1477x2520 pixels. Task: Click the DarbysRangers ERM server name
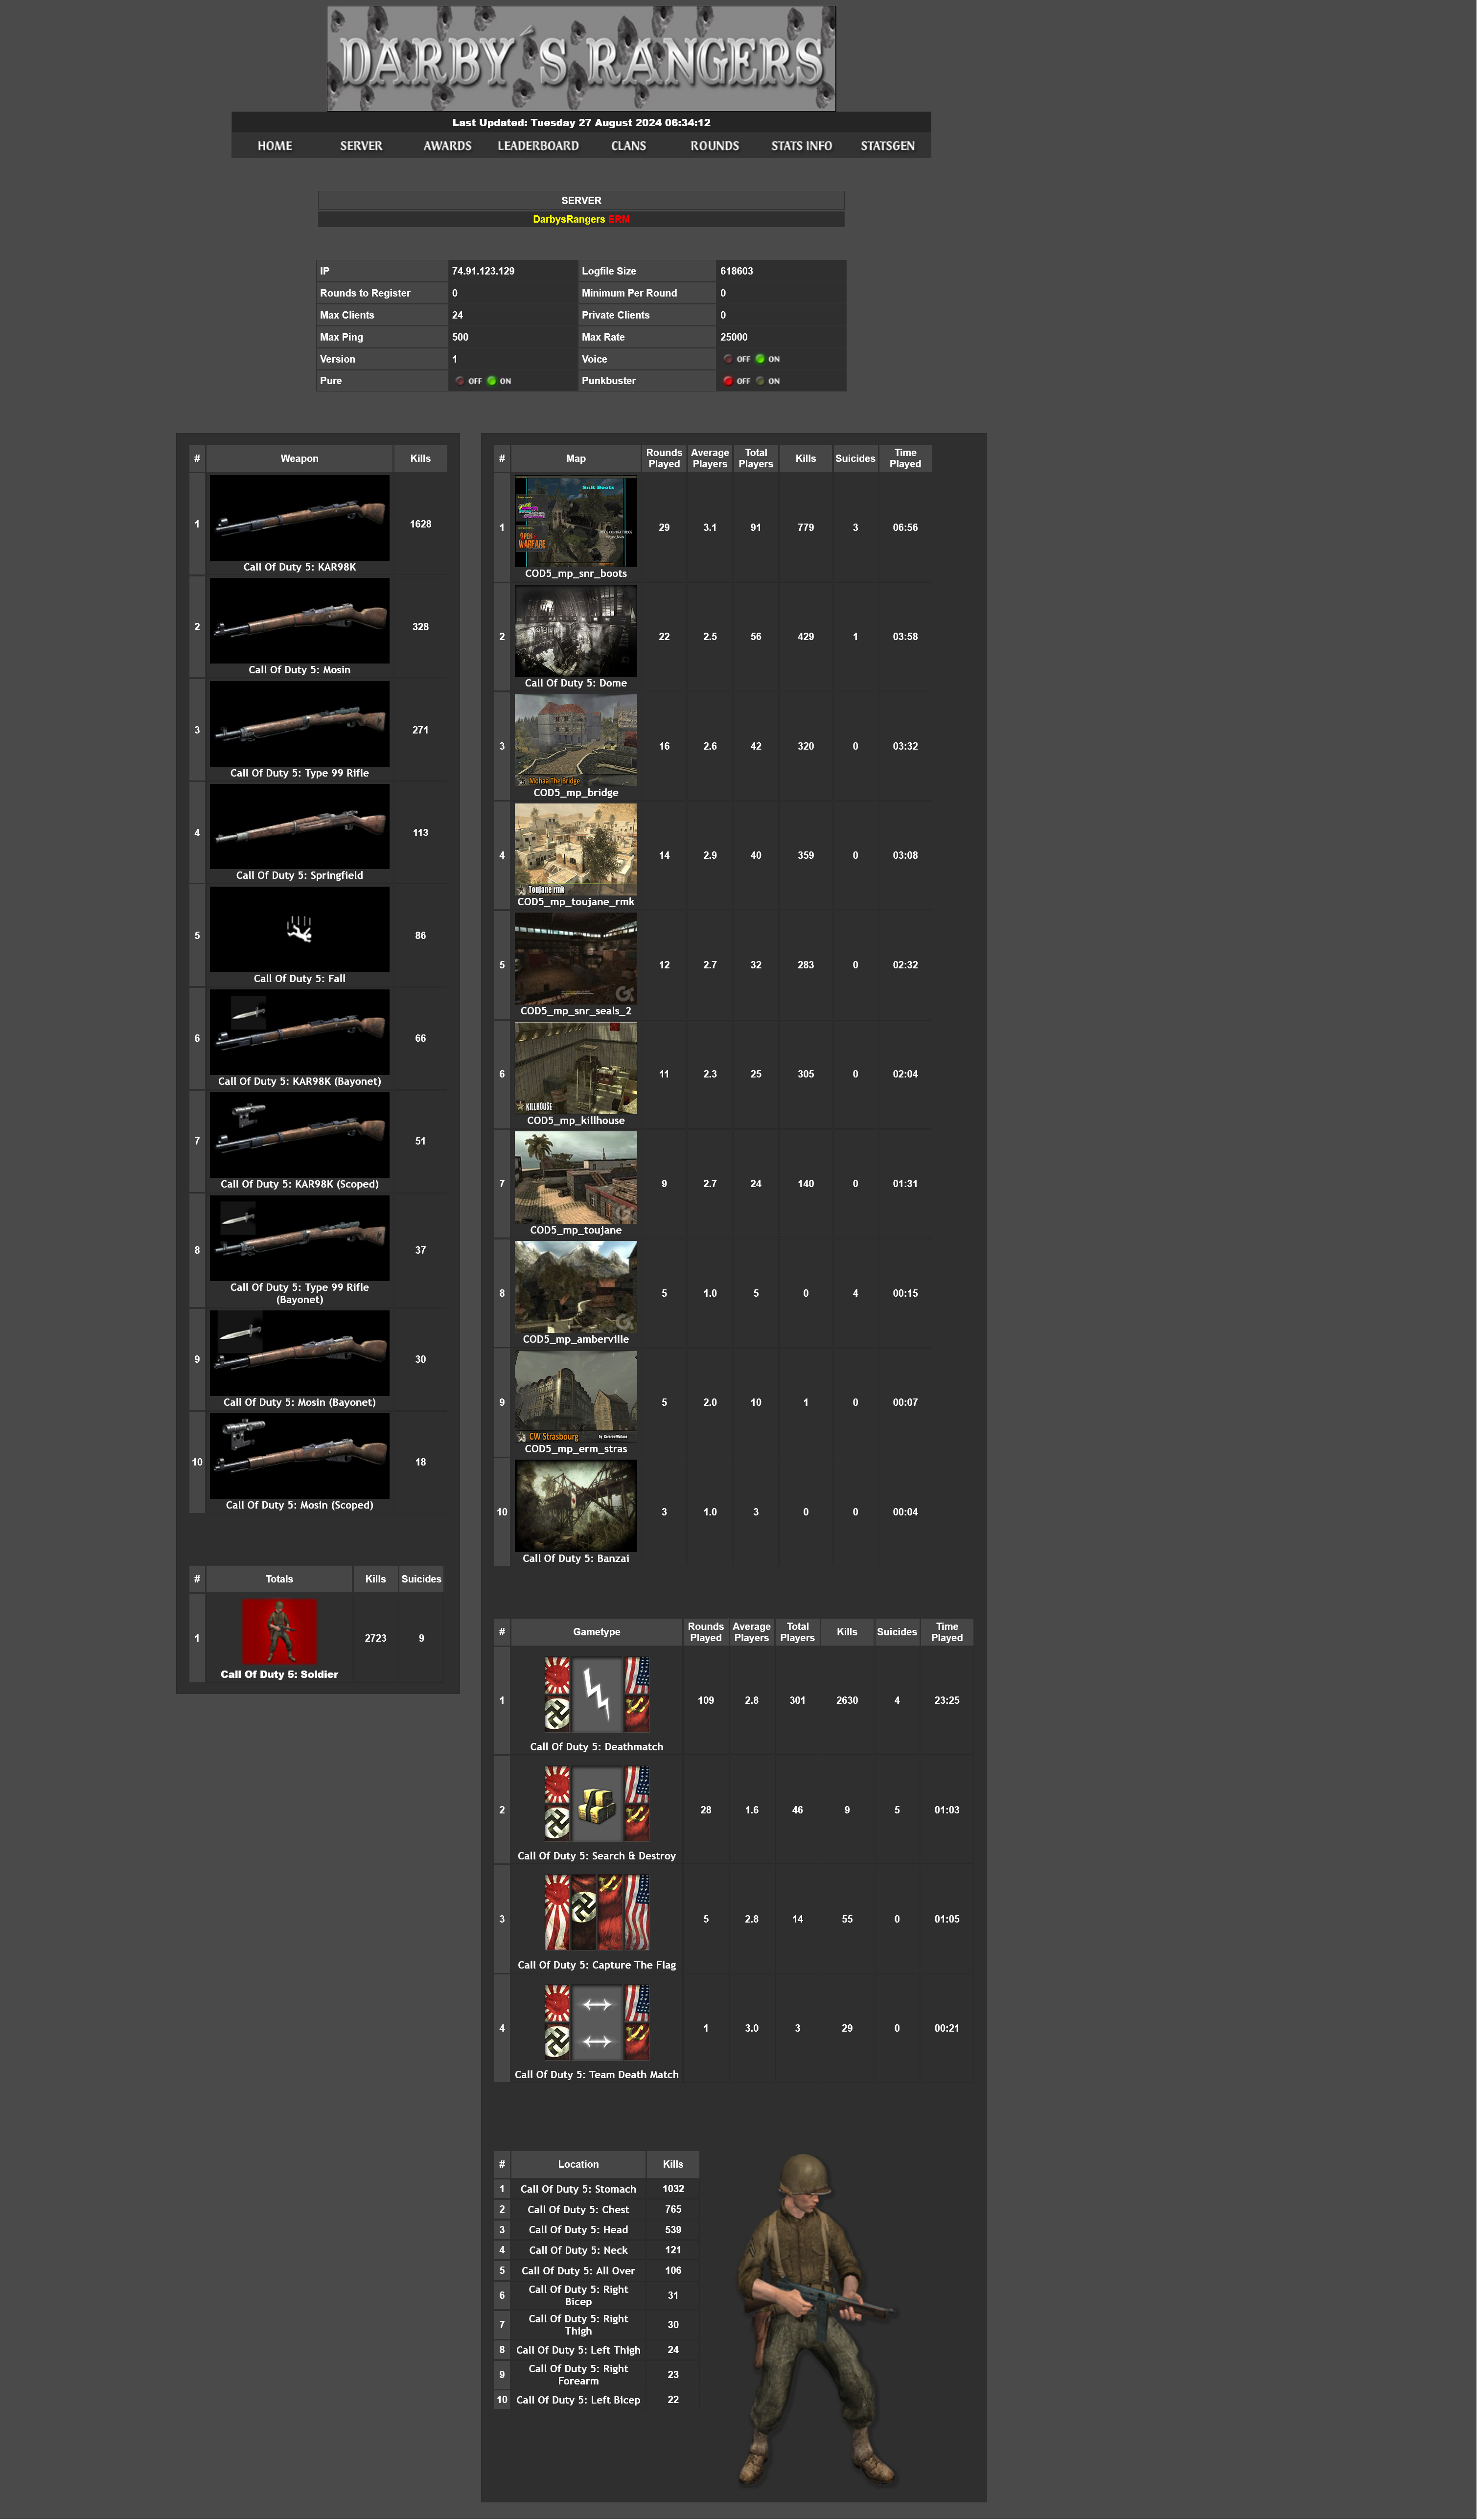(581, 219)
